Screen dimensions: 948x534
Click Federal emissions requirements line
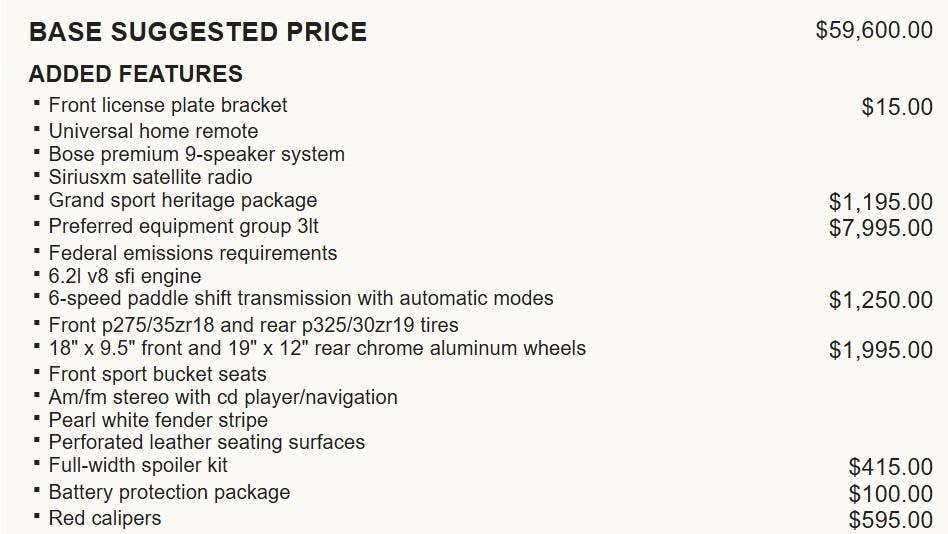point(192,253)
